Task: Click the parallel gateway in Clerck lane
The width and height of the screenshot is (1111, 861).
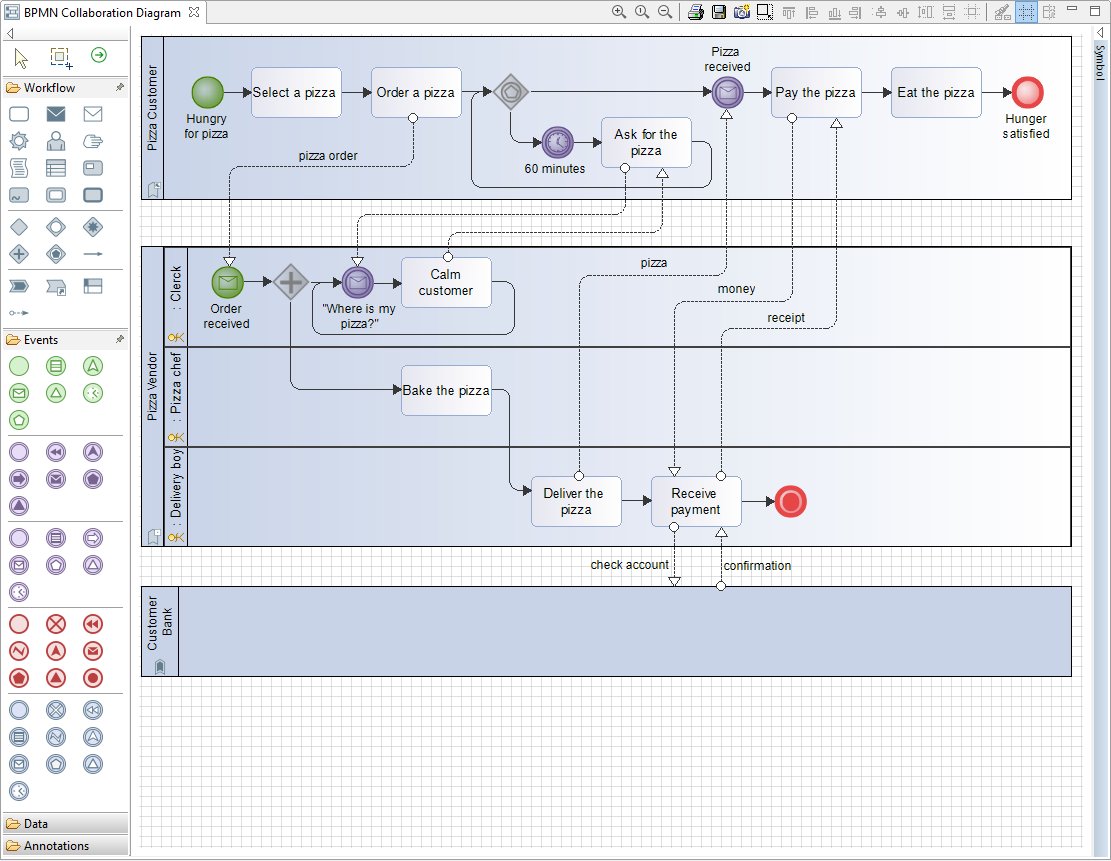Action: point(291,282)
